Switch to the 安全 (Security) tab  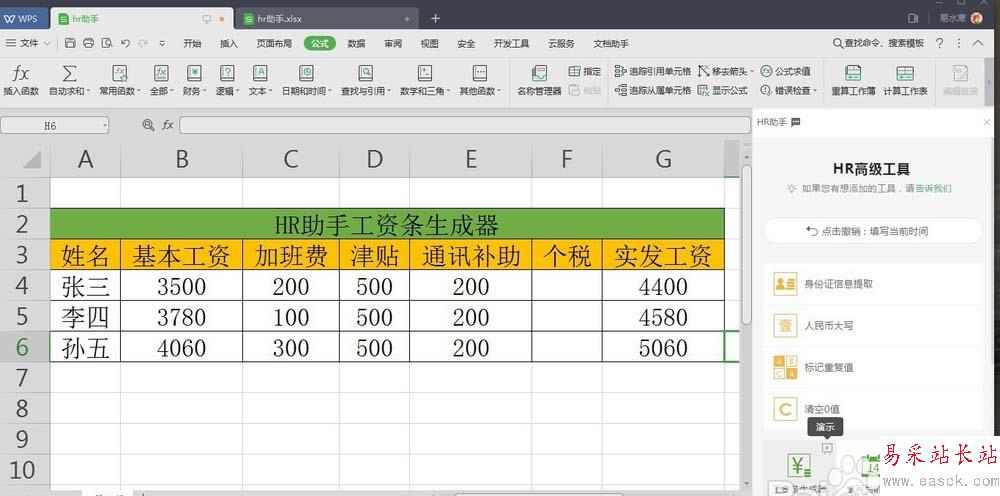466,43
